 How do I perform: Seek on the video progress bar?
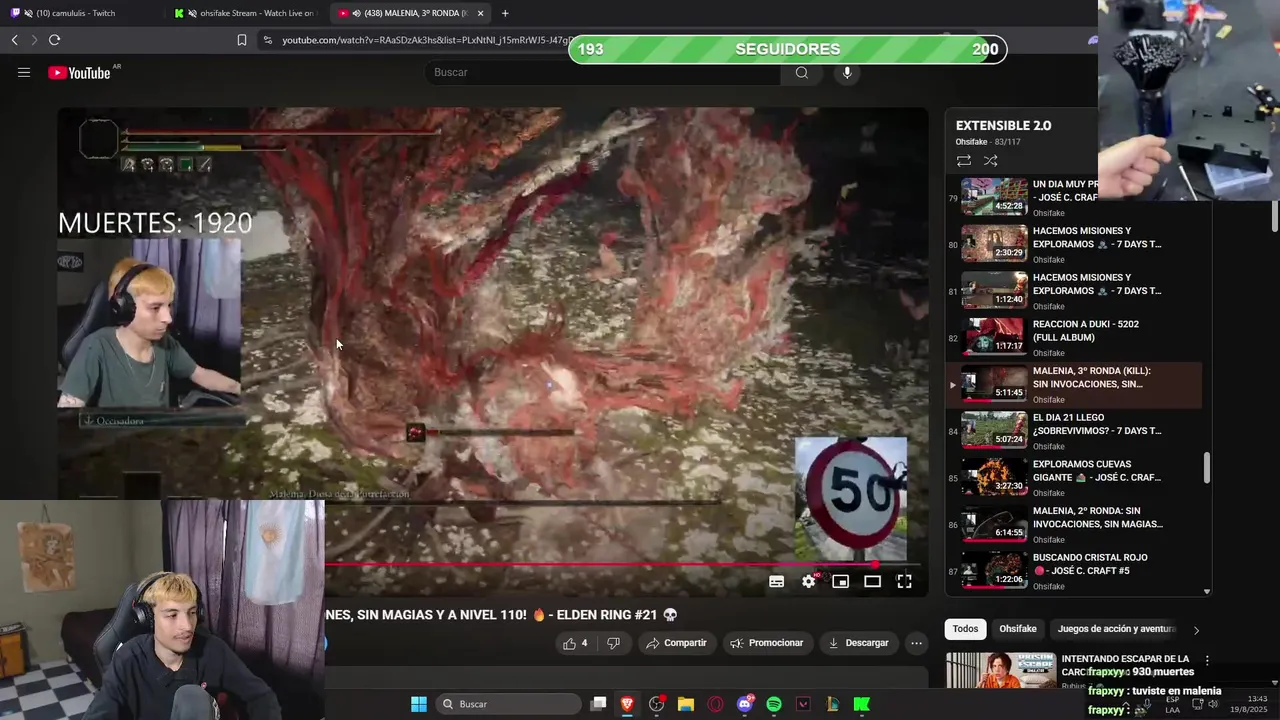click(x=622, y=564)
